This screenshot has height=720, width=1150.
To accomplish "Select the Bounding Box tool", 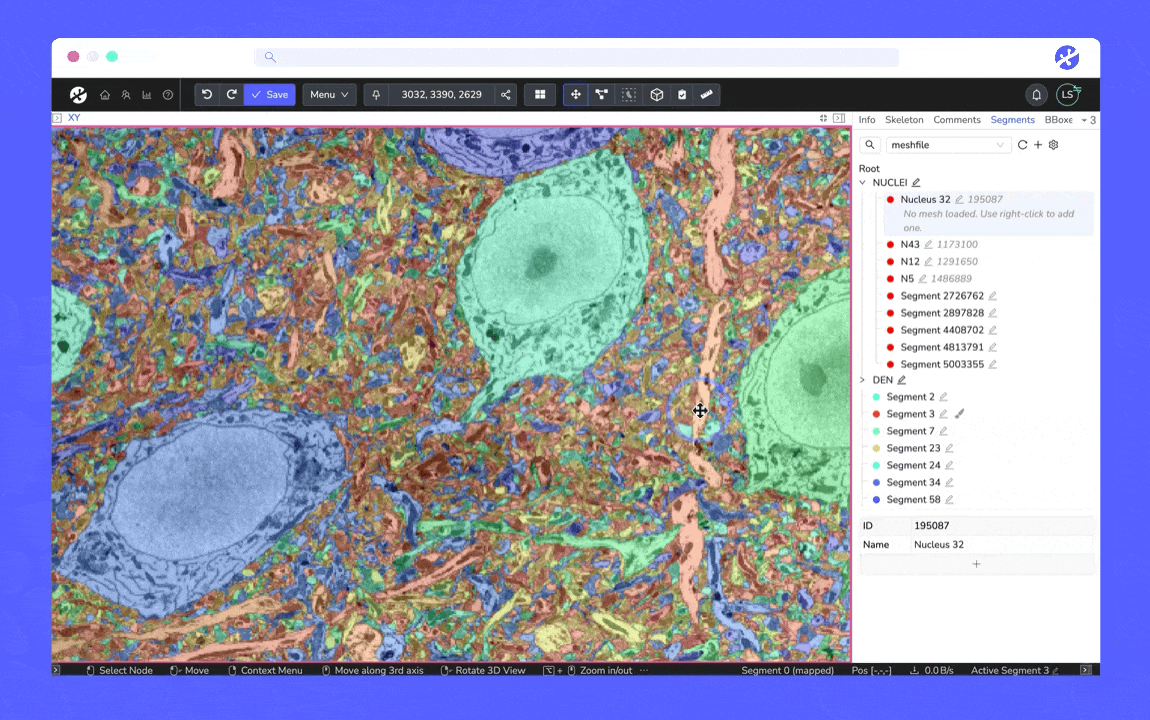I will (x=657, y=95).
